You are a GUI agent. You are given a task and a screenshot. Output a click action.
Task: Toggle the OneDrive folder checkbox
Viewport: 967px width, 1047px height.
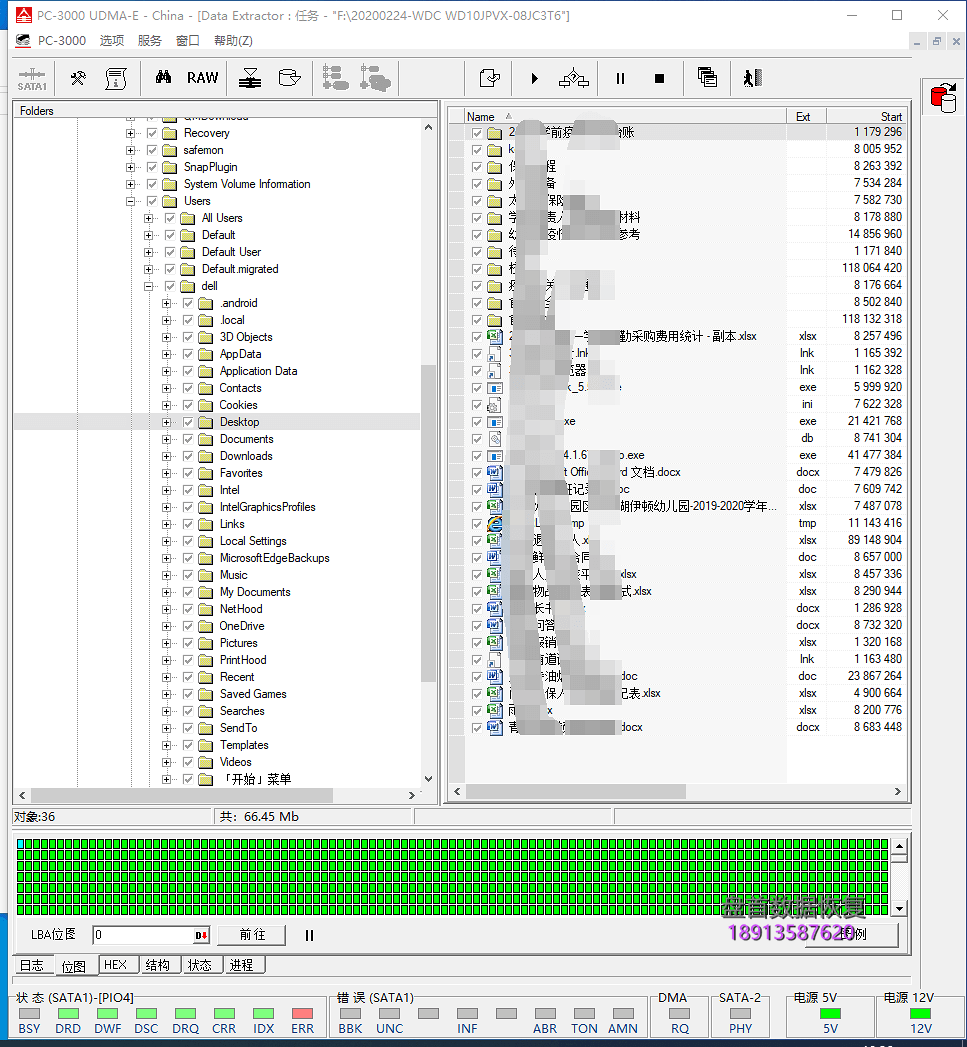pyautogui.click(x=188, y=626)
